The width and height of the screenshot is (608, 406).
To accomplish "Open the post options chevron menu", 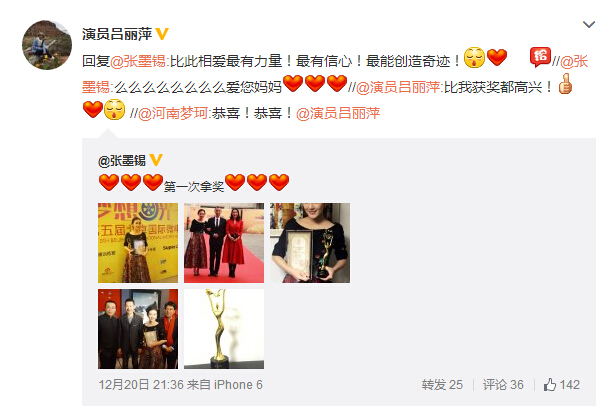I will tap(589, 25).
